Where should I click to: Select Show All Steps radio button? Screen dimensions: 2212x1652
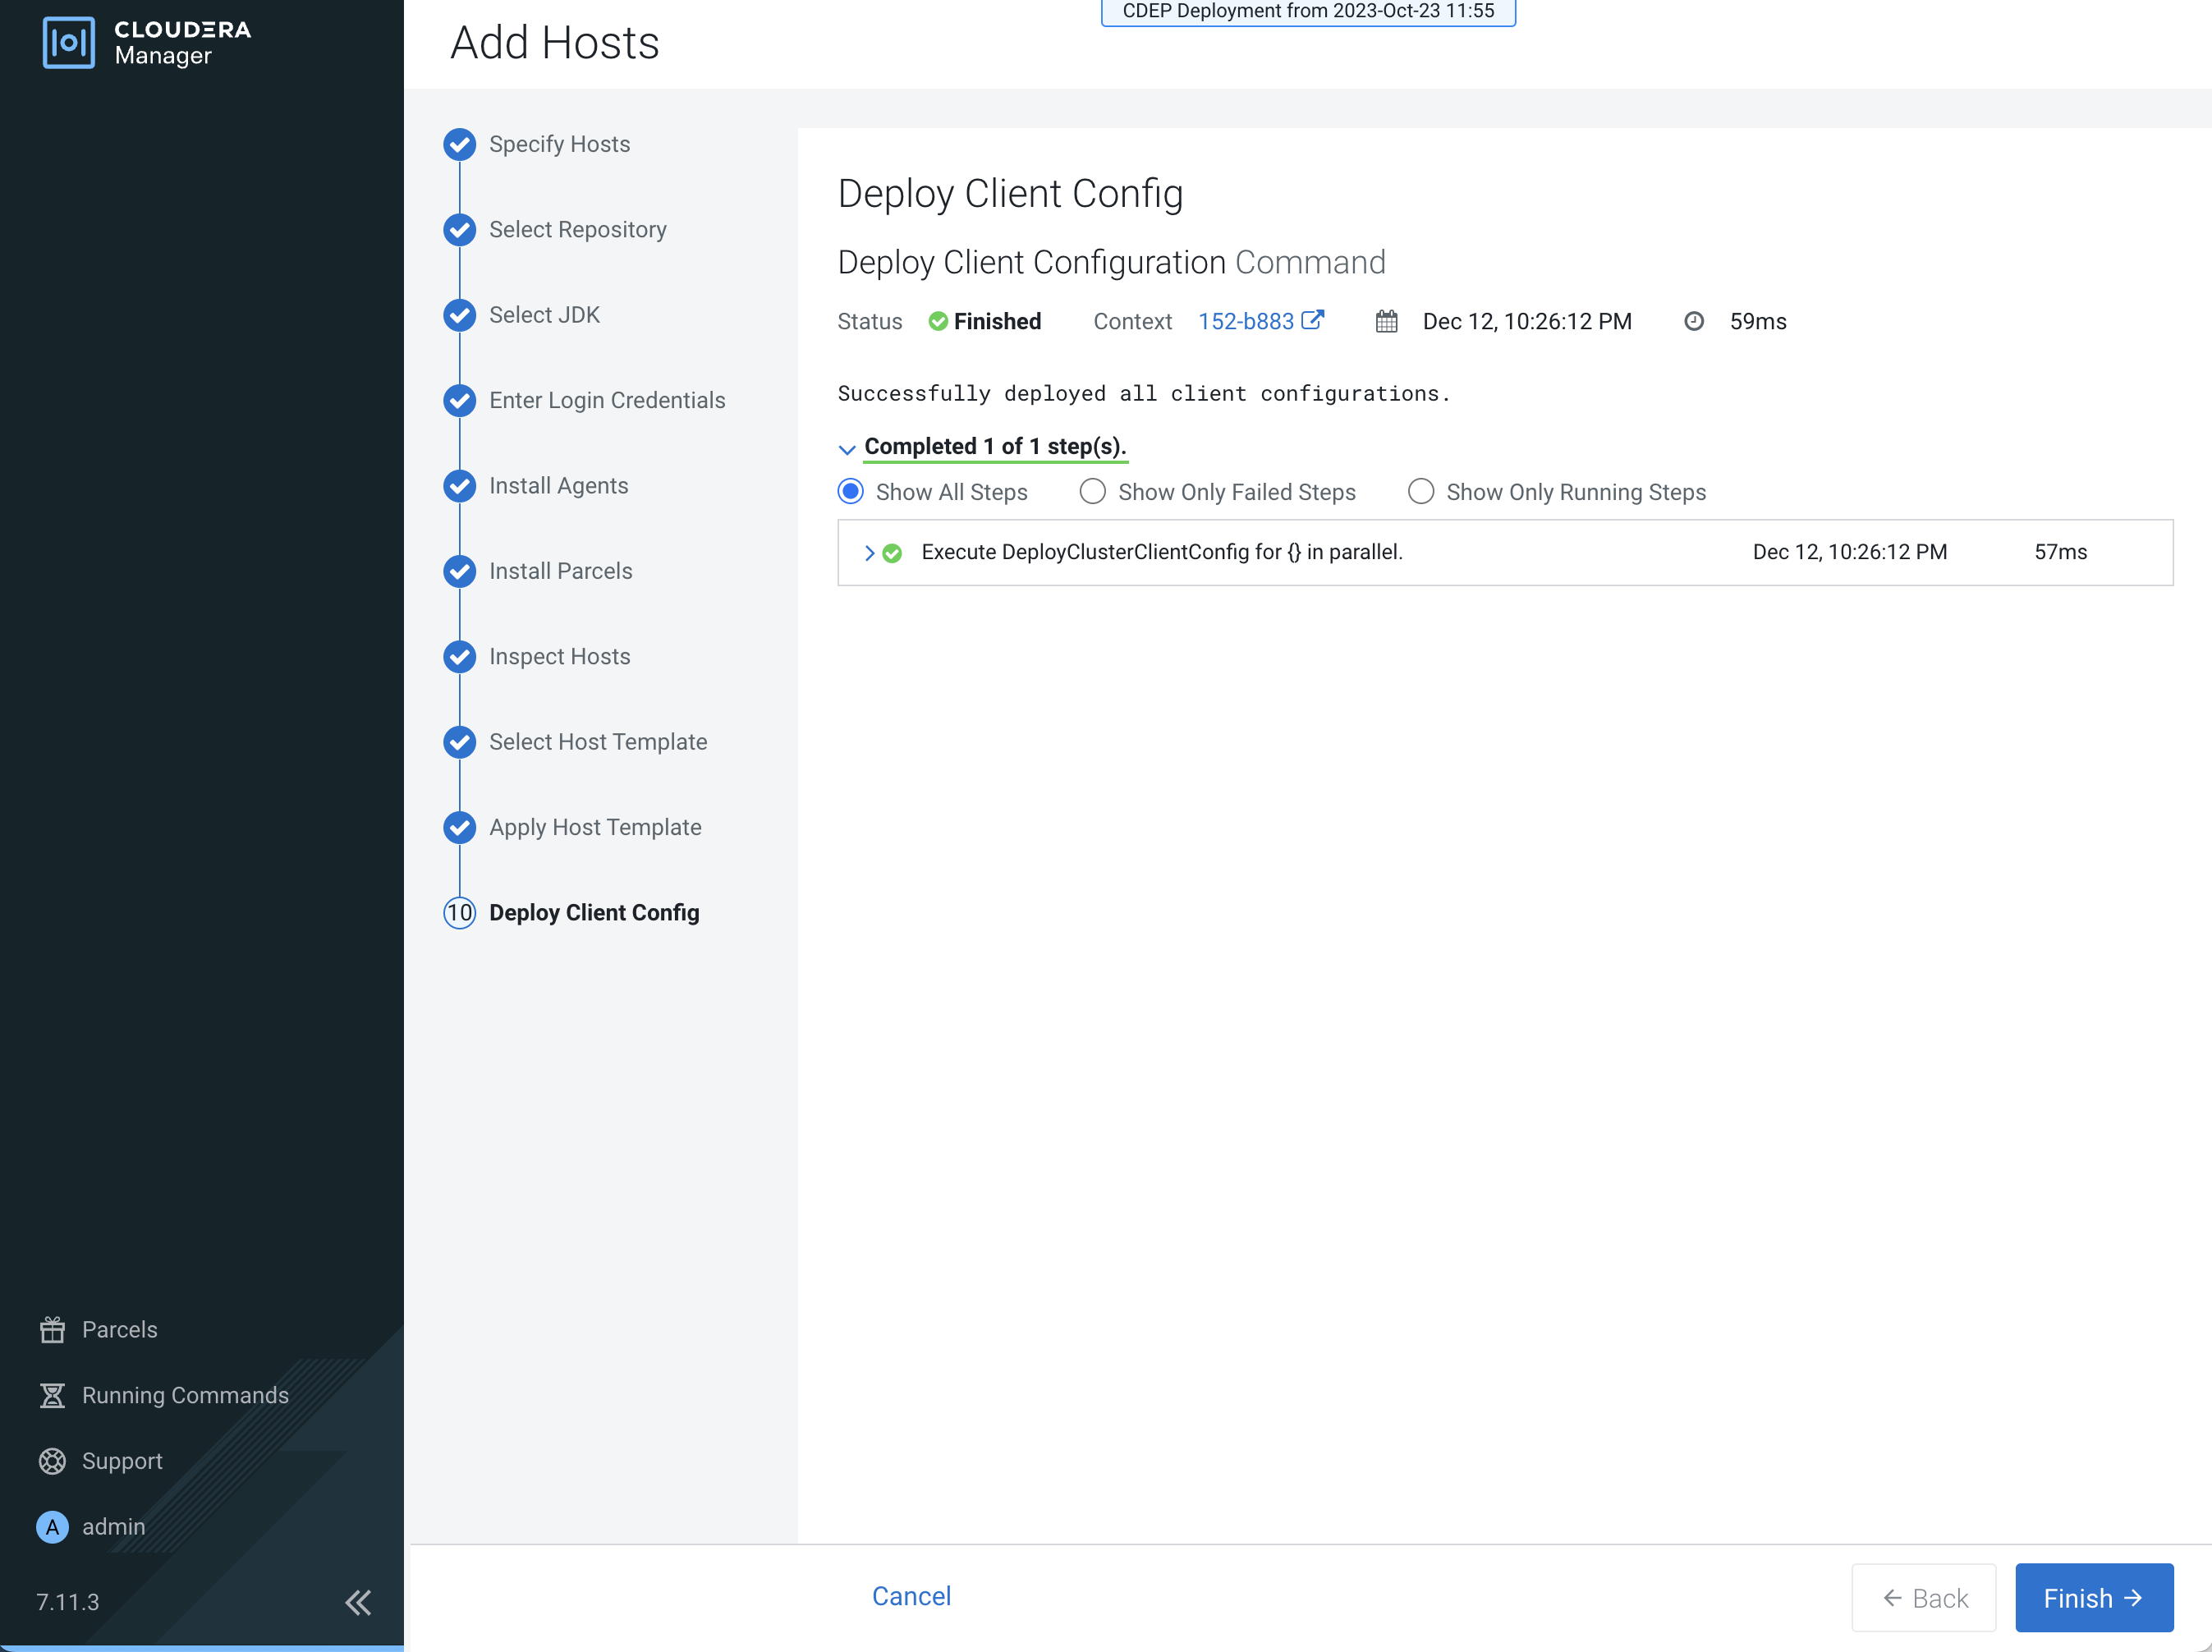[x=851, y=492]
